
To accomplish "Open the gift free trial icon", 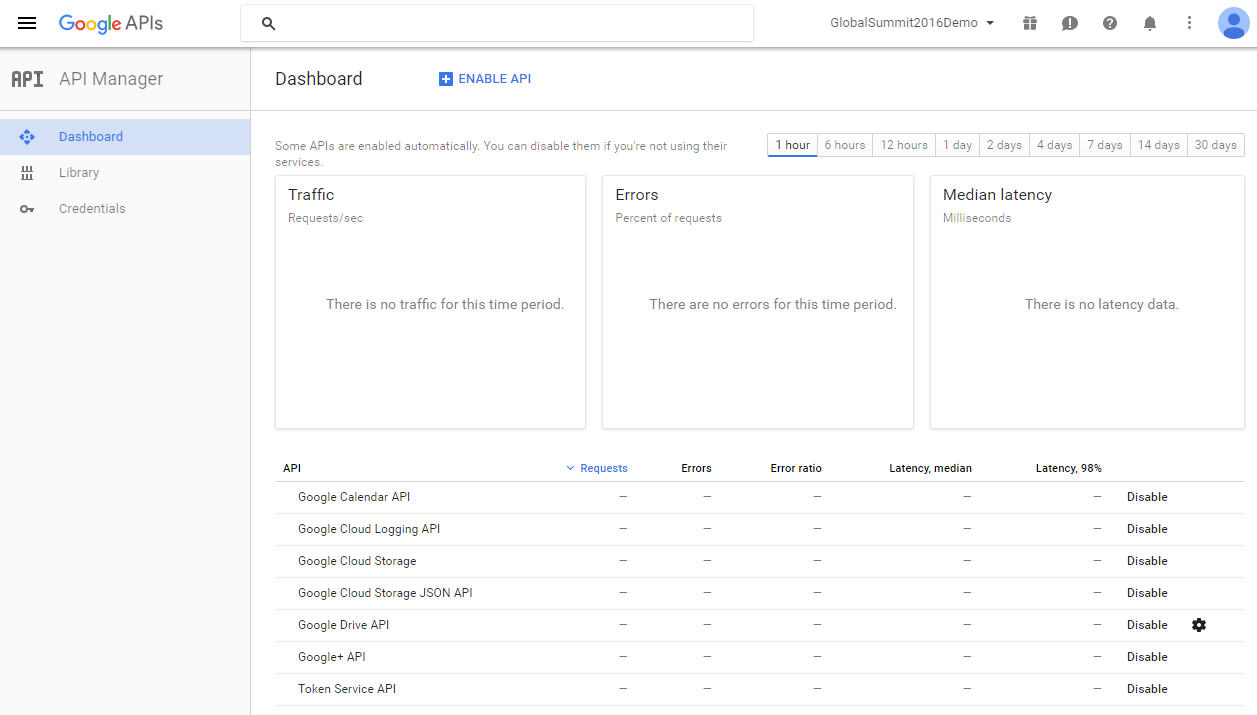I will pyautogui.click(x=1030, y=23).
